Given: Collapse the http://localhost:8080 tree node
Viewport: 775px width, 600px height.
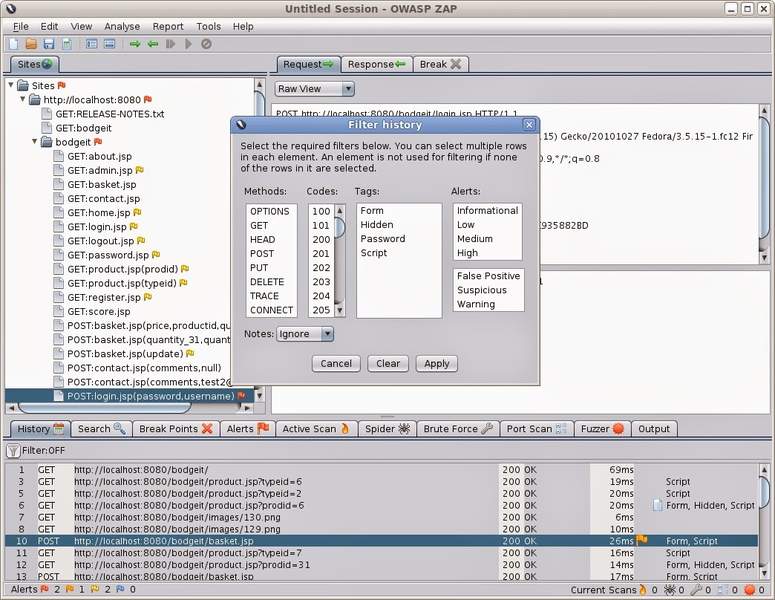Looking at the screenshot, I should [23, 99].
